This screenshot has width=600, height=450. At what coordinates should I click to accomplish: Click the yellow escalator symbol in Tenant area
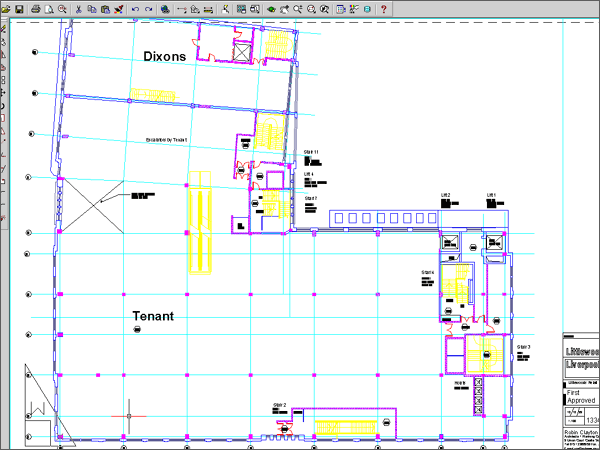(x=200, y=223)
